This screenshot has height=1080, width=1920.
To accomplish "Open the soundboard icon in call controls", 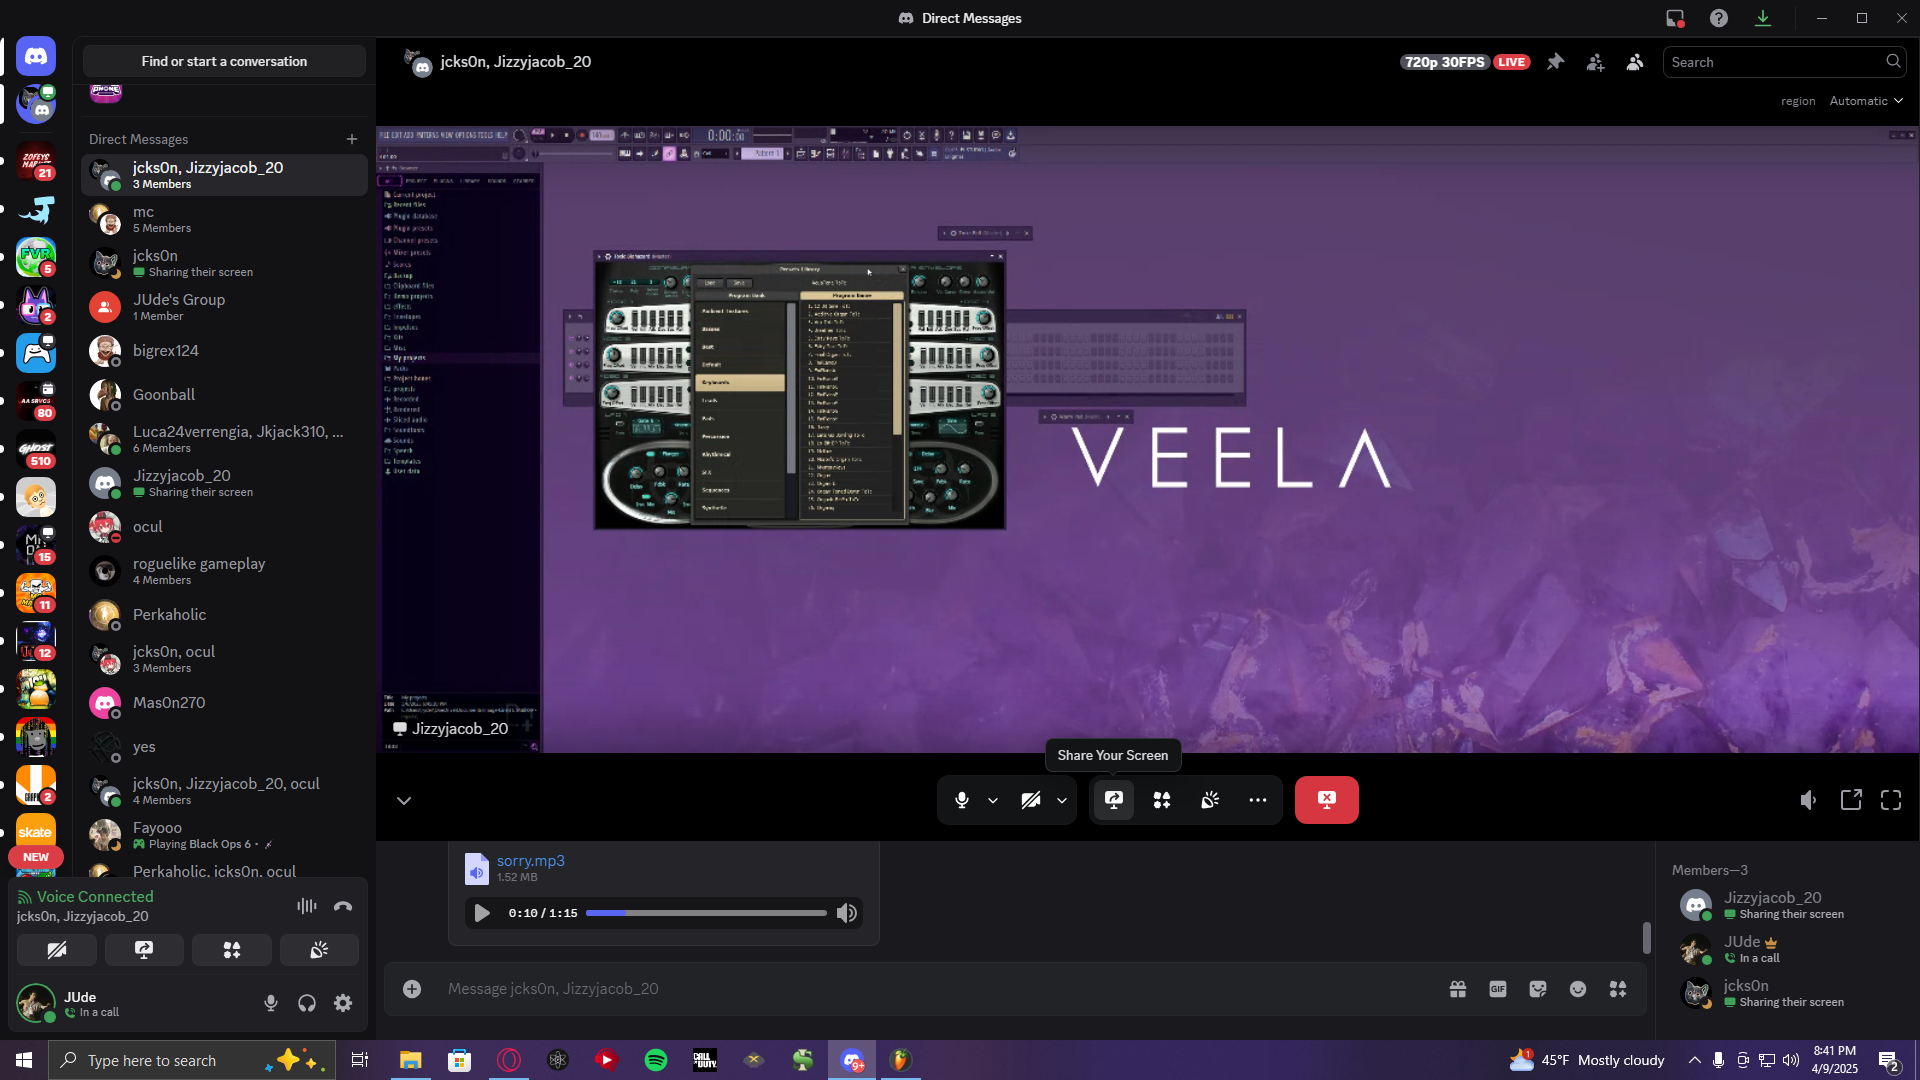I will point(1210,800).
